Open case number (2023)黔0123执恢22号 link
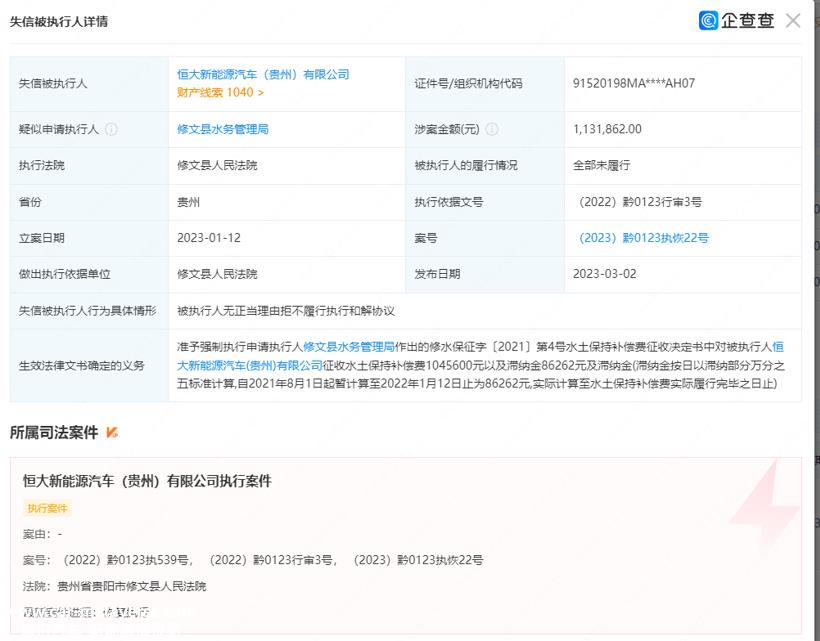Image resolution: width=820 pixels, height=641 pixels. (643, 238)
